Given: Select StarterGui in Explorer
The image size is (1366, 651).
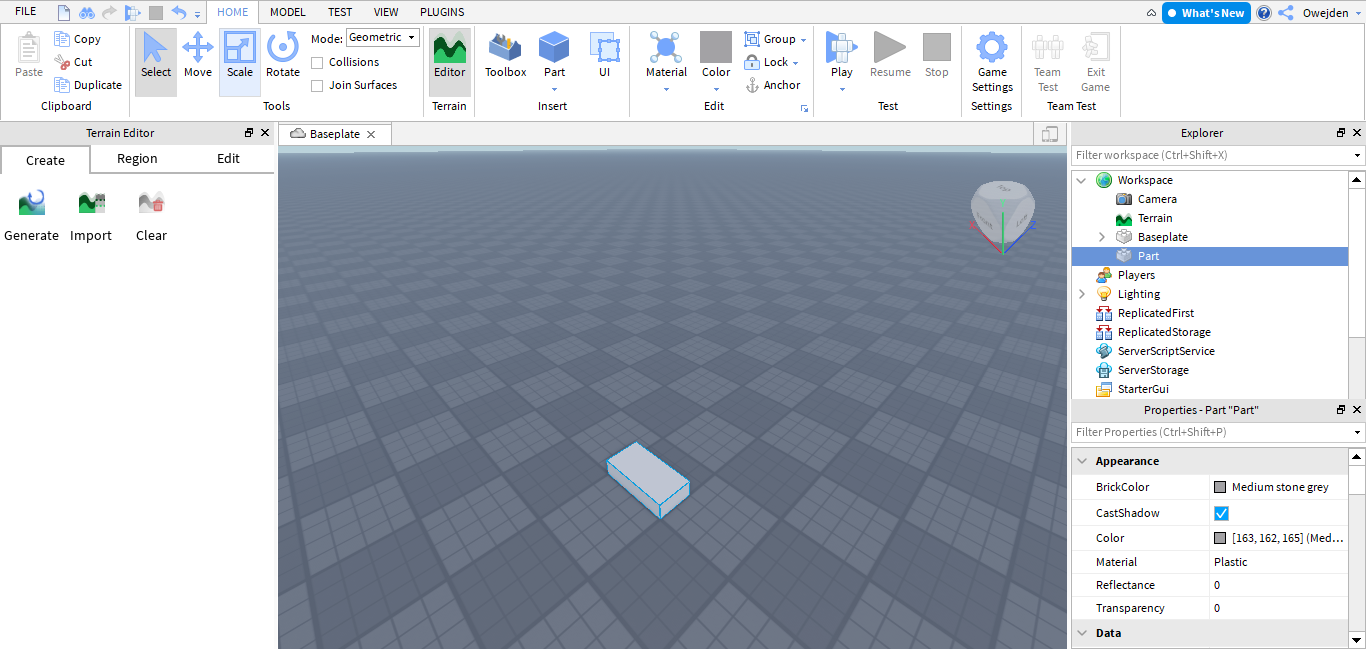Looking at the screenshot, I should [1143, 389].
